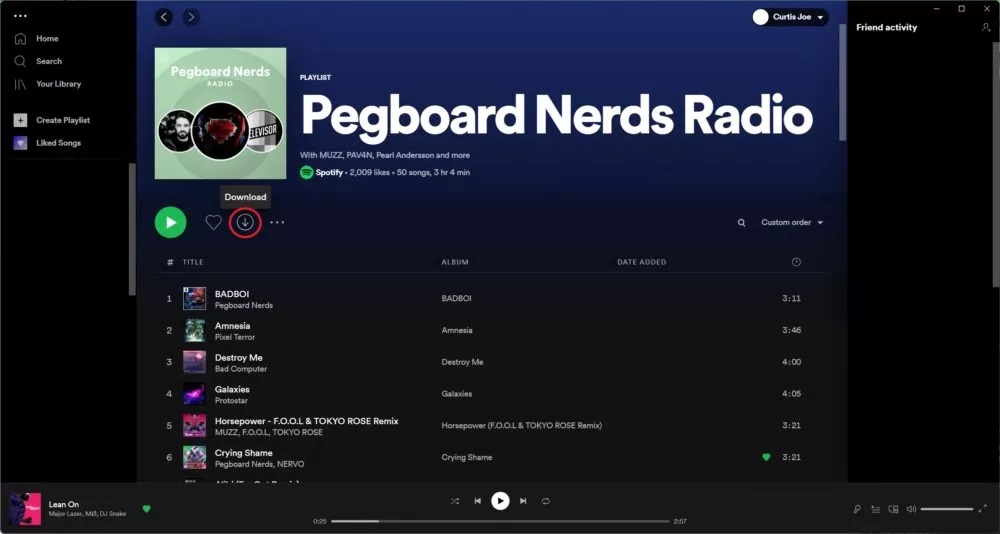Download the playlist with the arrow icon

click(x=246, y=222)
